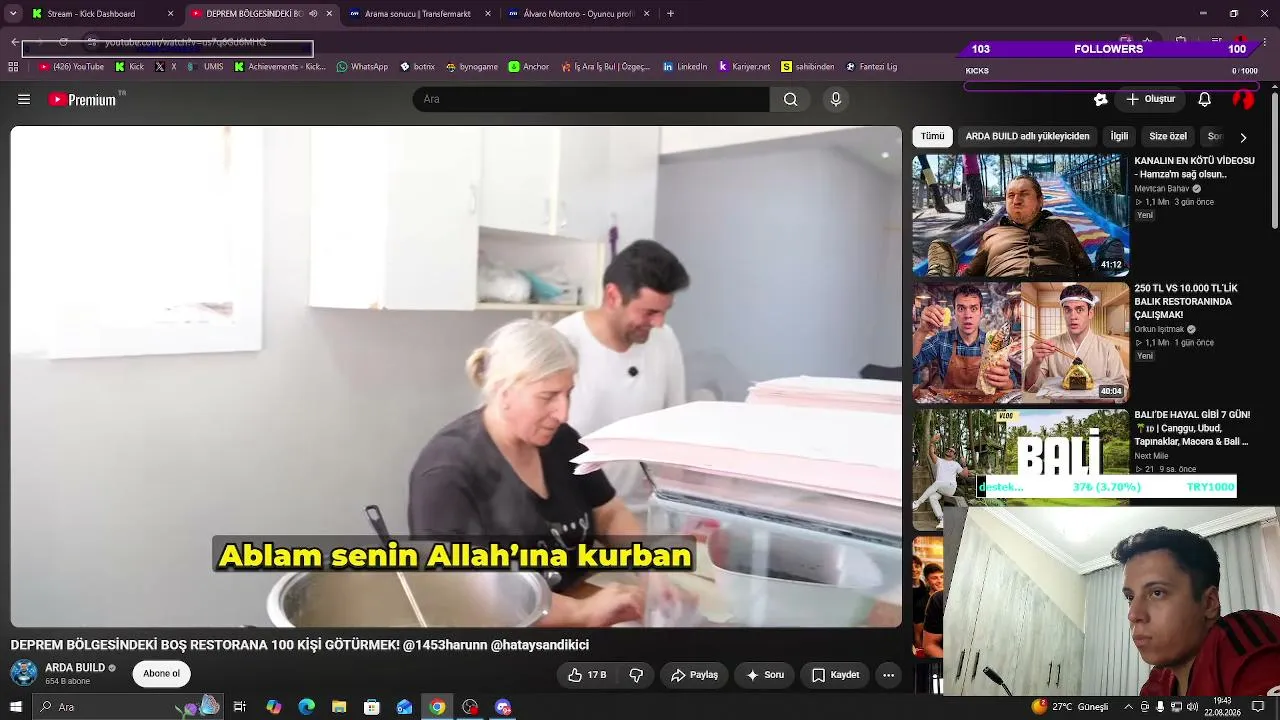Dislike the video with thumbs down
The image size is (1280, 720).
[636, 675]
